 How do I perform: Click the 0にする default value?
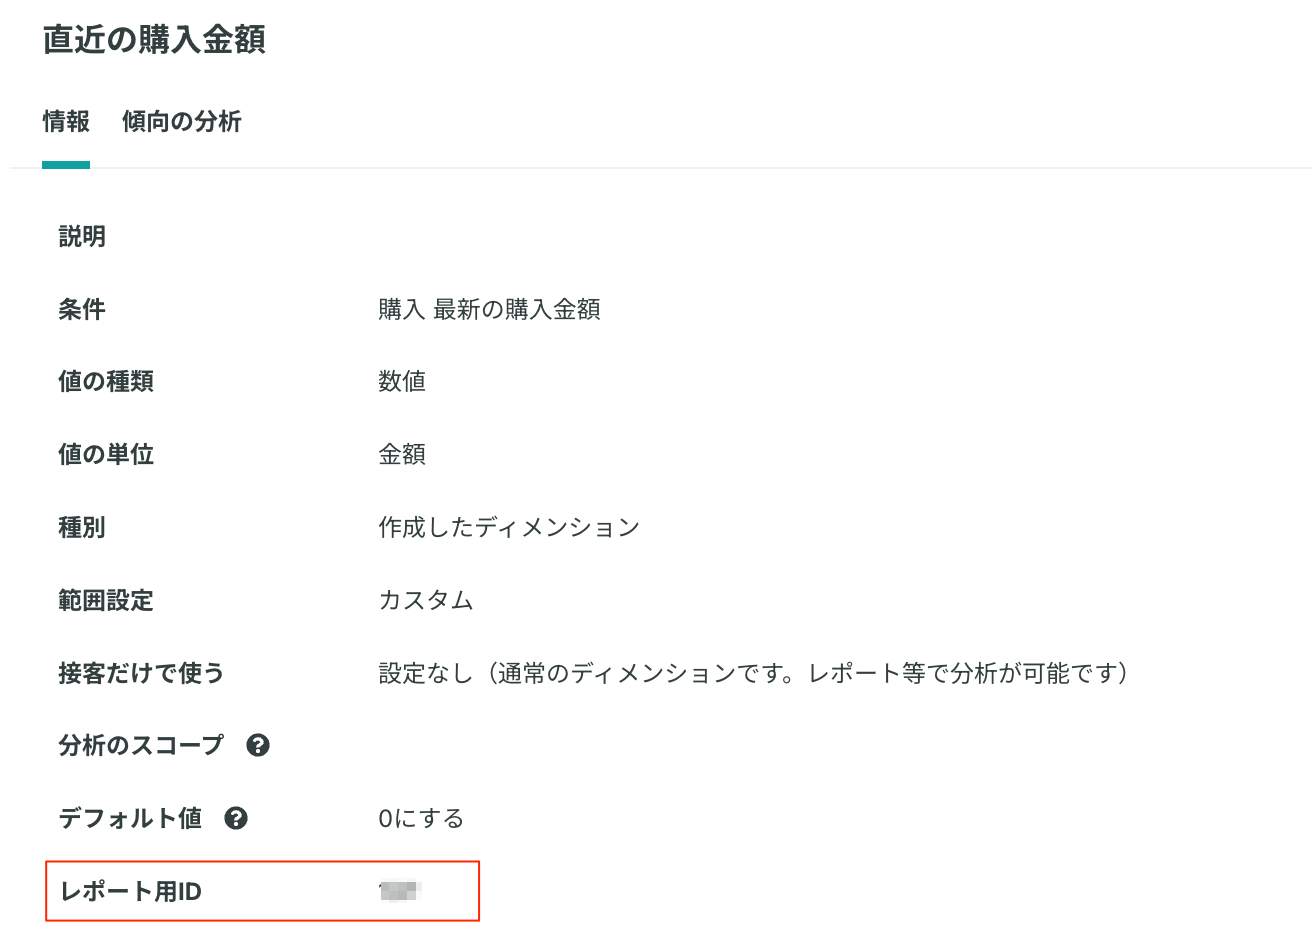pyautogui.click(x=421, y=818)
